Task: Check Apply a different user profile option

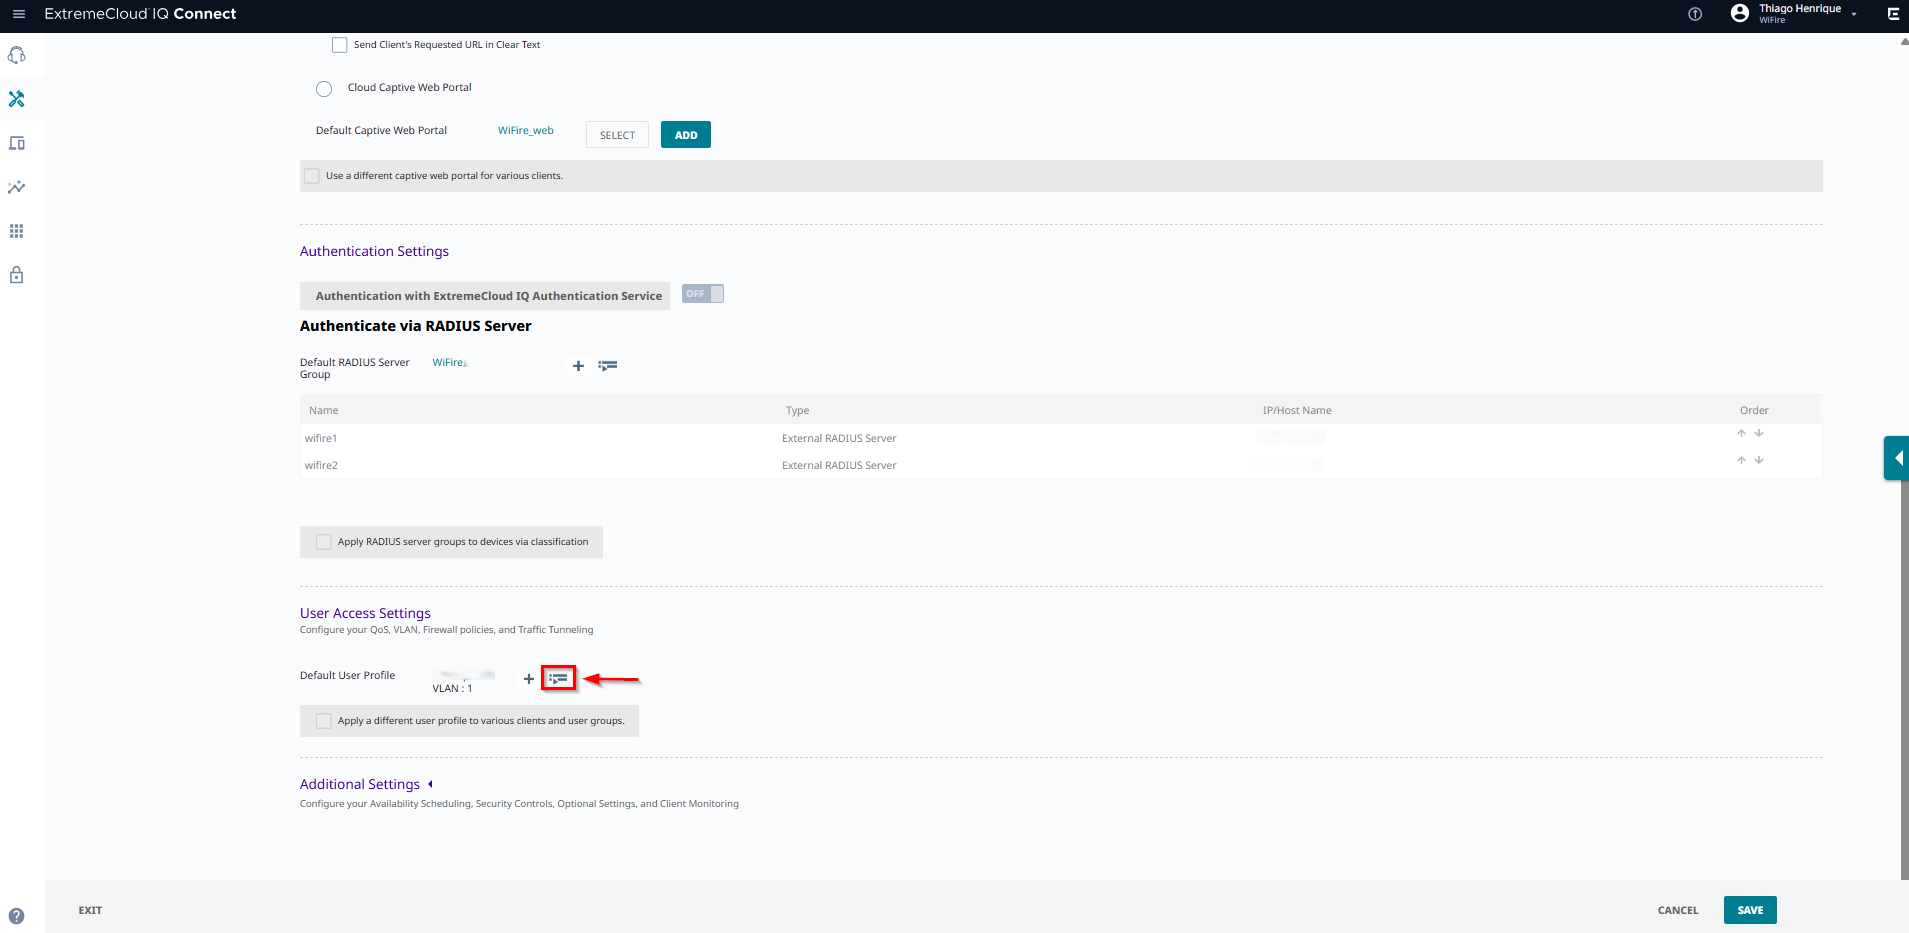Action: [x=324, y=721]
